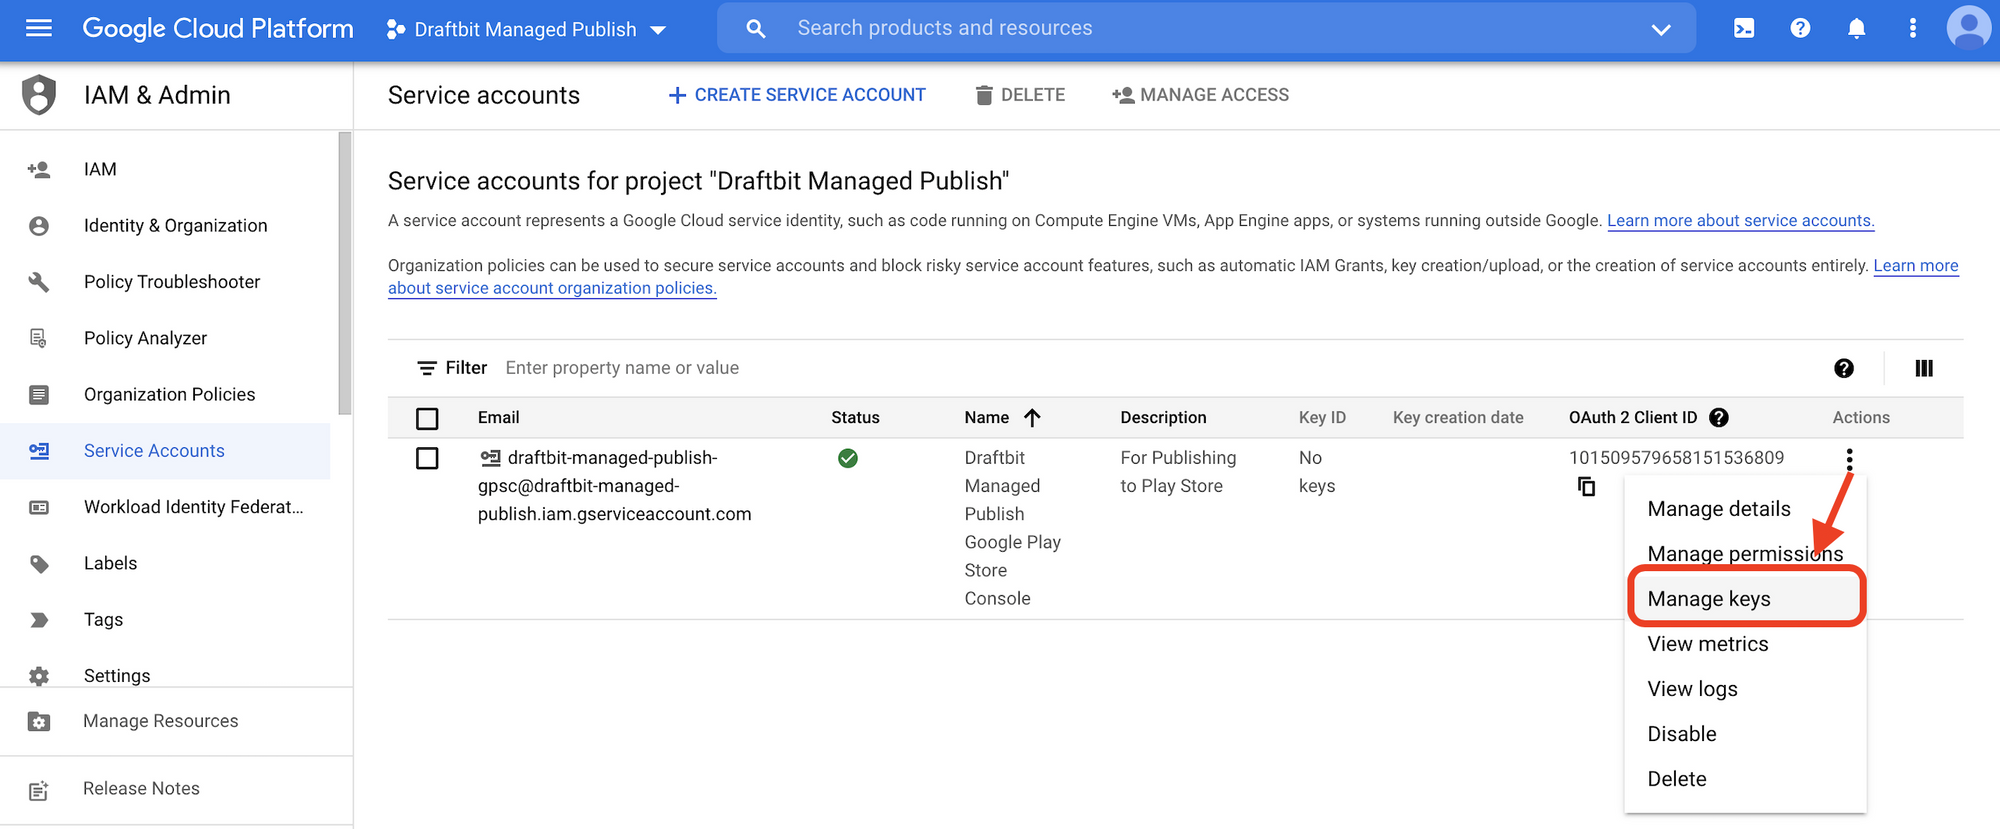Click the IAM person-add sidebar icon
Screen dimensions: 2000x829
[x=39, y=169]
